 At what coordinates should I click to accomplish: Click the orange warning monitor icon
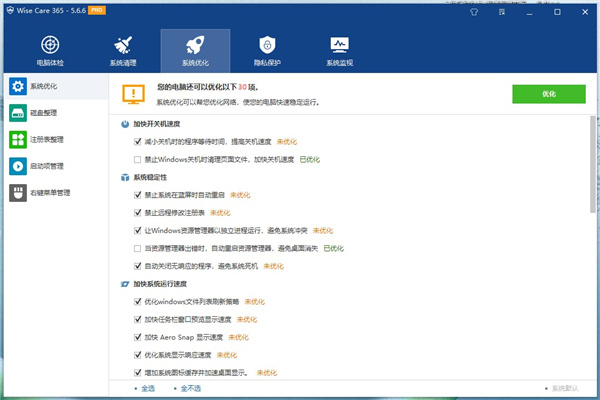[133, 94]
